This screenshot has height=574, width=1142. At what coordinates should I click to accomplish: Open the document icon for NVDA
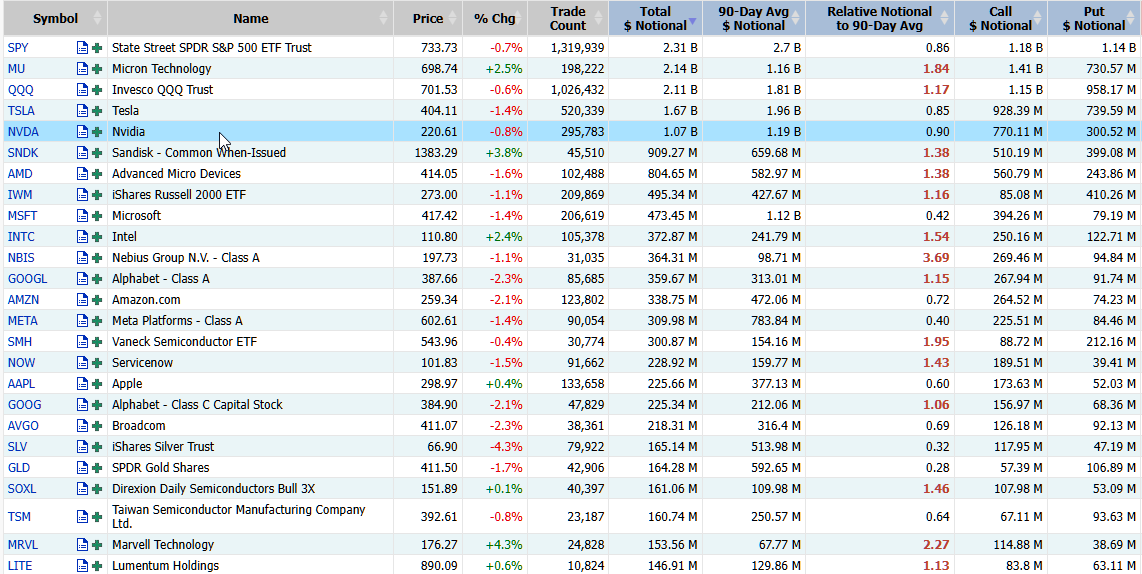(82, 132)
